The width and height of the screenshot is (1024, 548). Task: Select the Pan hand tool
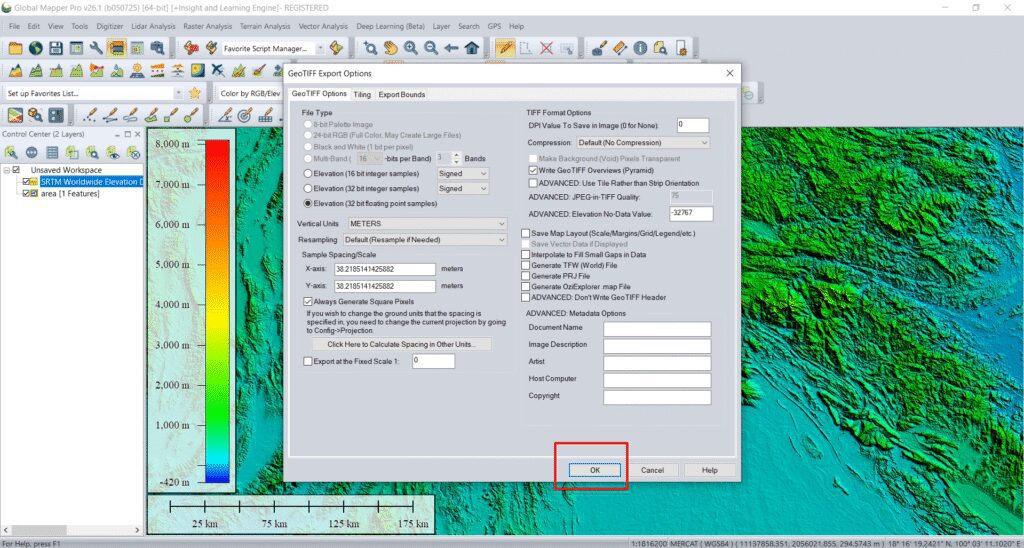tap(391, 48)
